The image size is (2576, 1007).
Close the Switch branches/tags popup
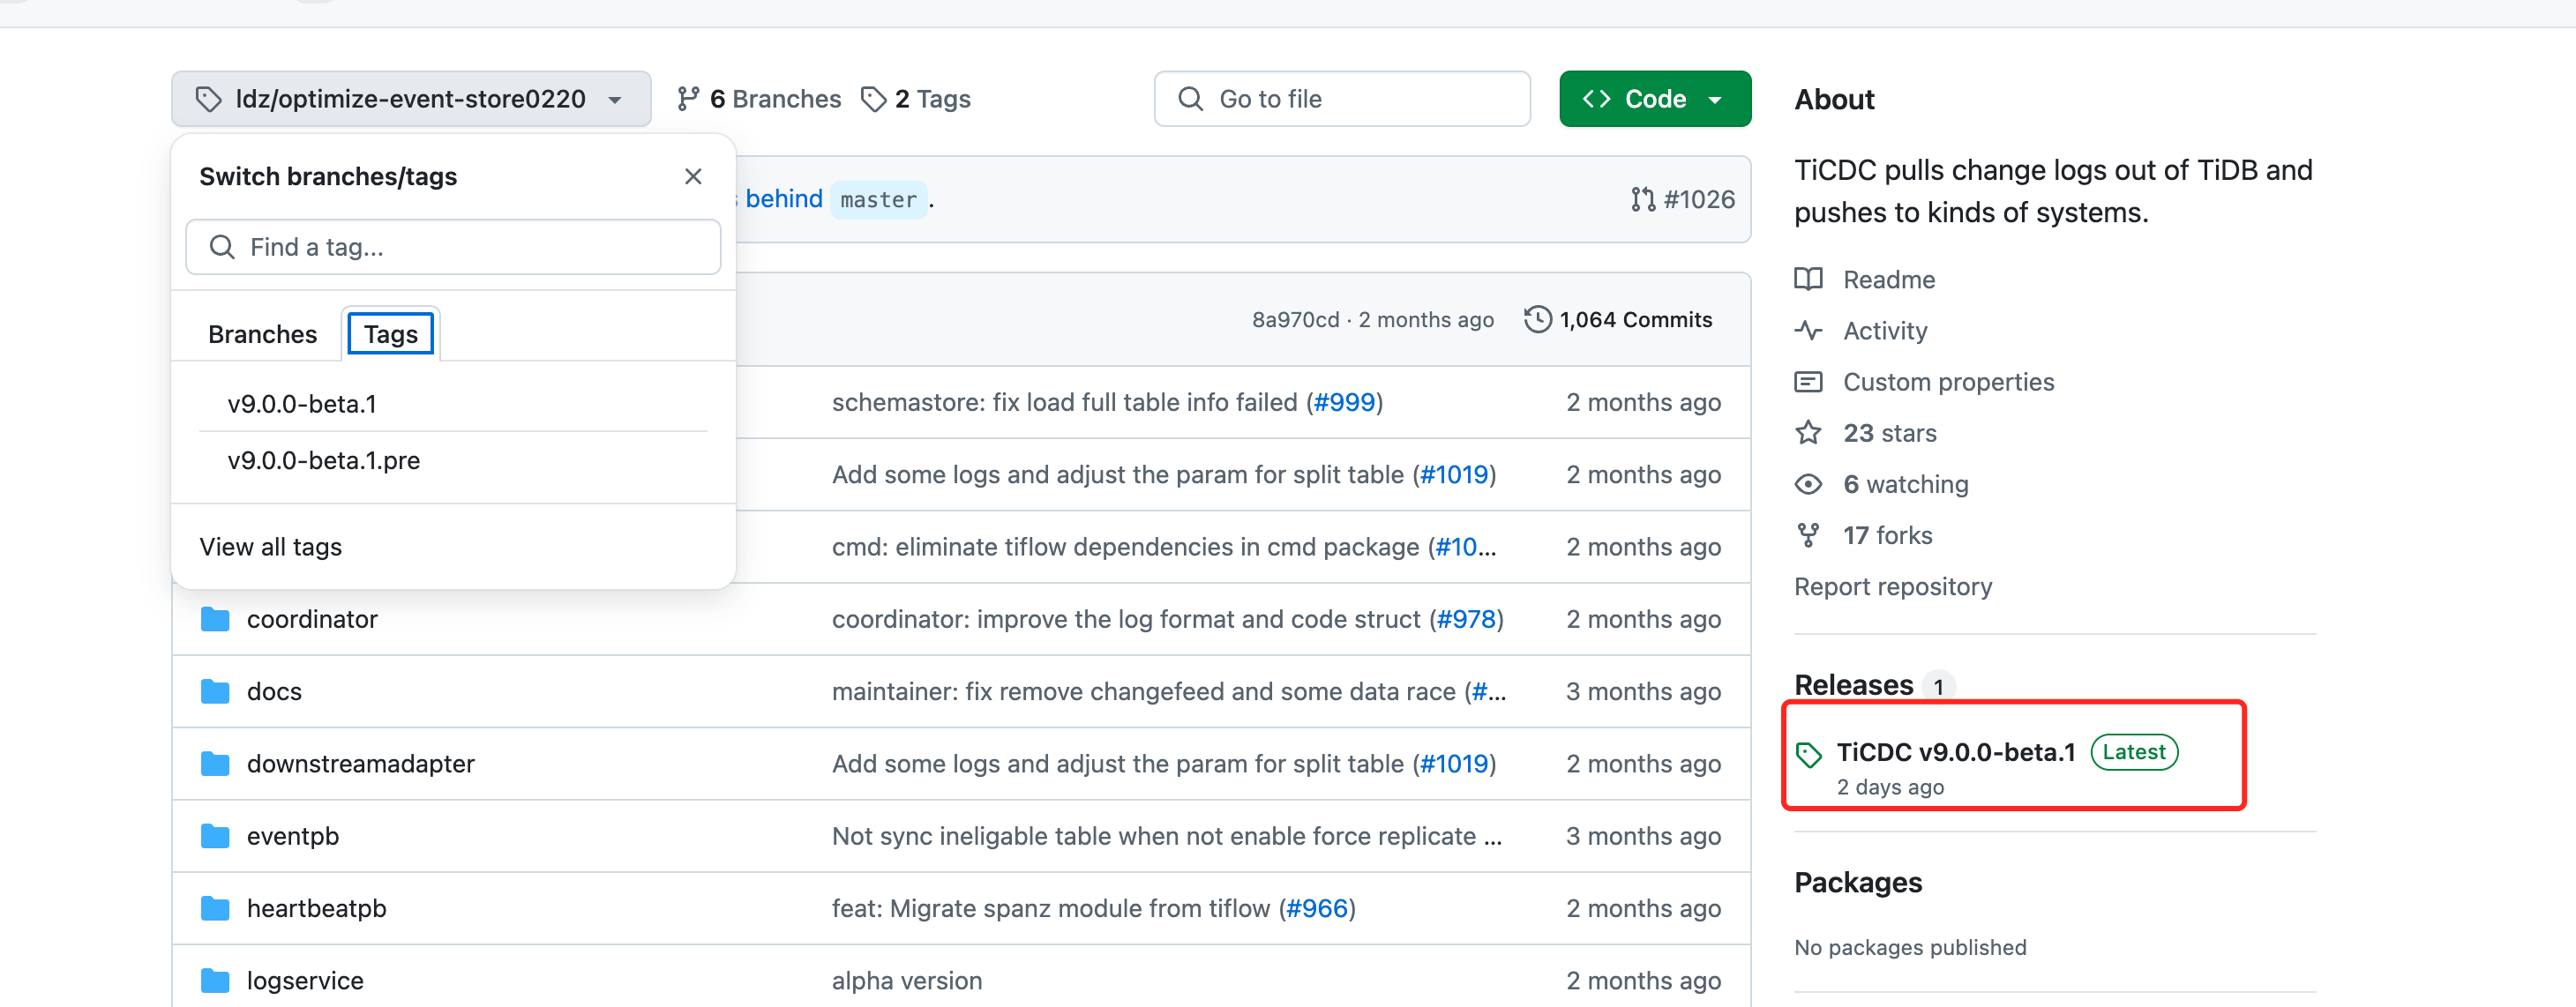(x=693, y=176)
